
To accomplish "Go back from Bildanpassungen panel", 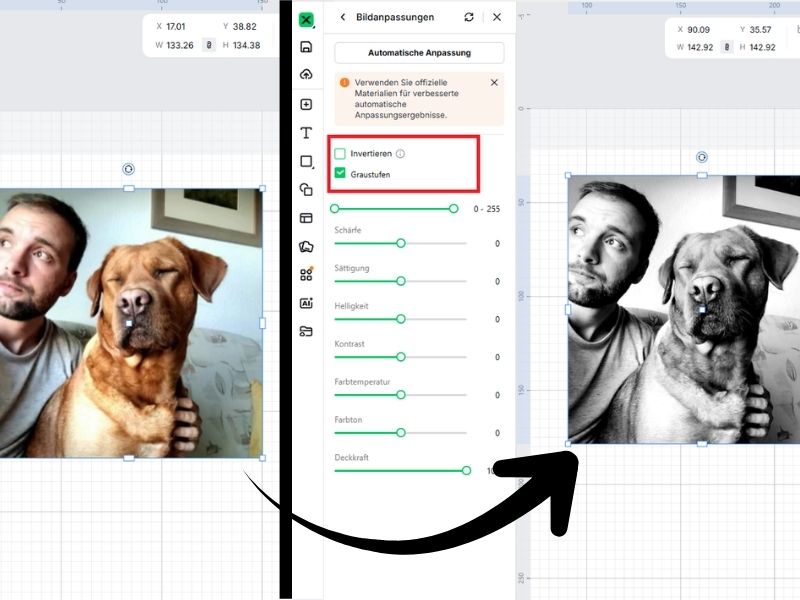I will point(343,17).
